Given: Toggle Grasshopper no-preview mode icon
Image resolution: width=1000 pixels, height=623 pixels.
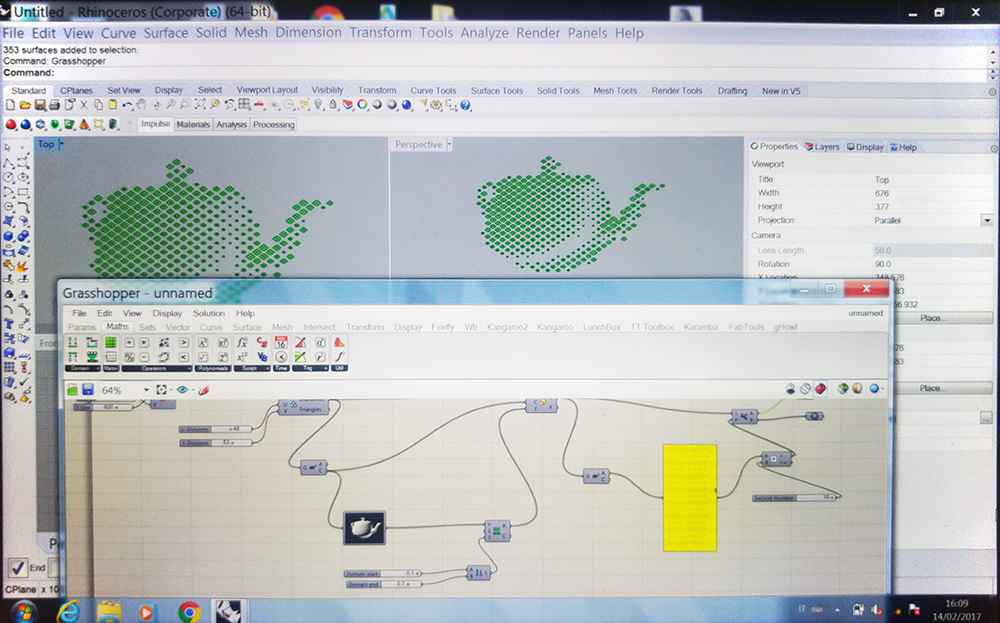Looking at the screenshot, I should (x=791, y=389).
